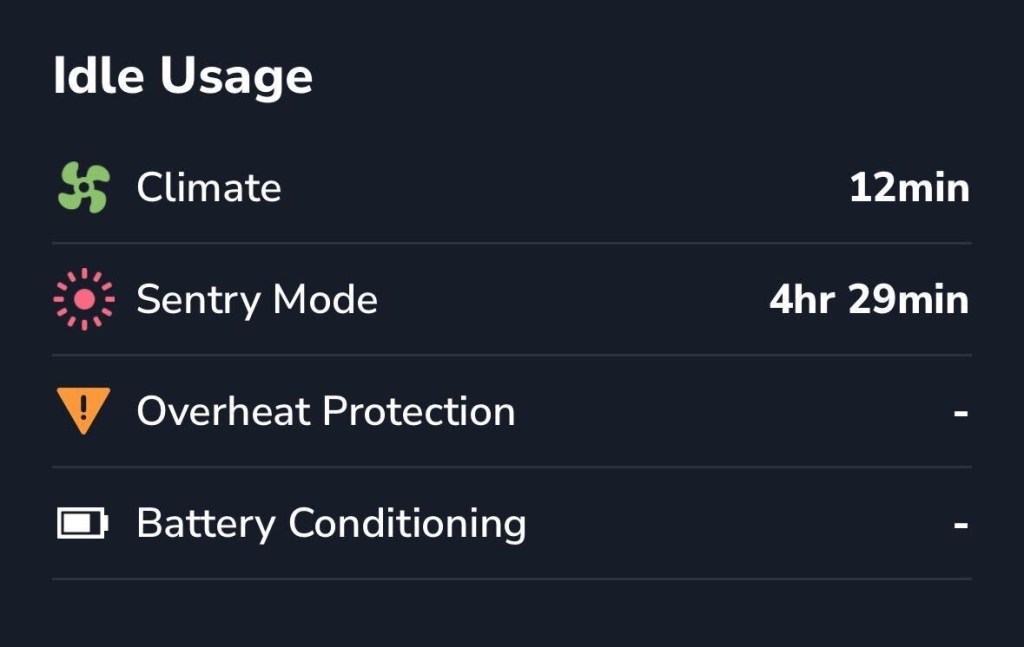Viewport: 1024px width, 647px height.
Task: Tap the dash value for Overheat Protection
Action: click(961, 411)
